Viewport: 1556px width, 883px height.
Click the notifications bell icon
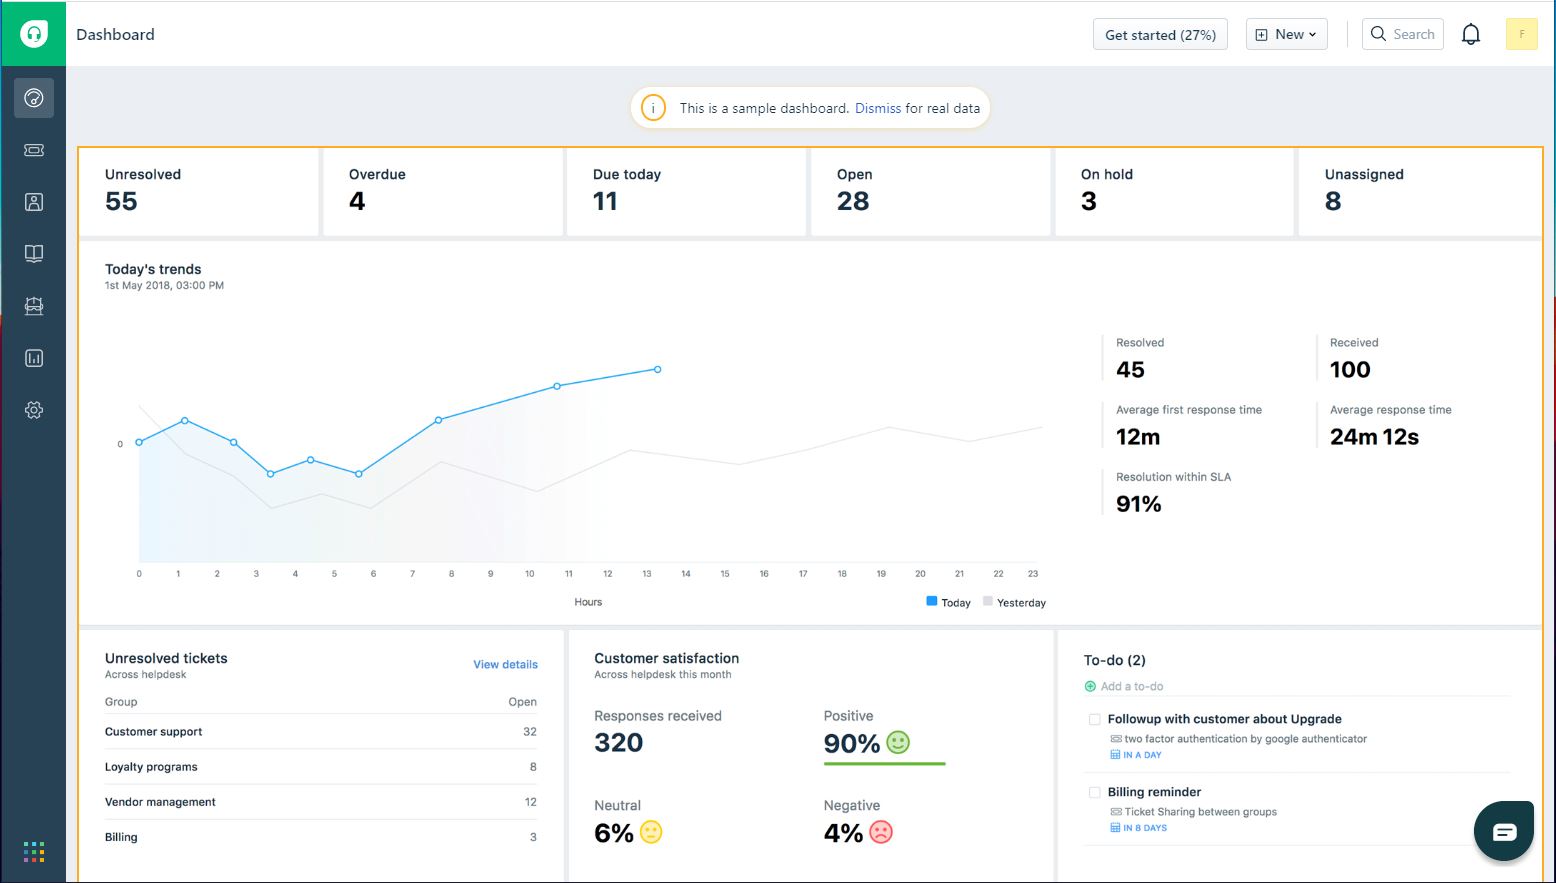pyautogui.click(x=1470, y=34)
